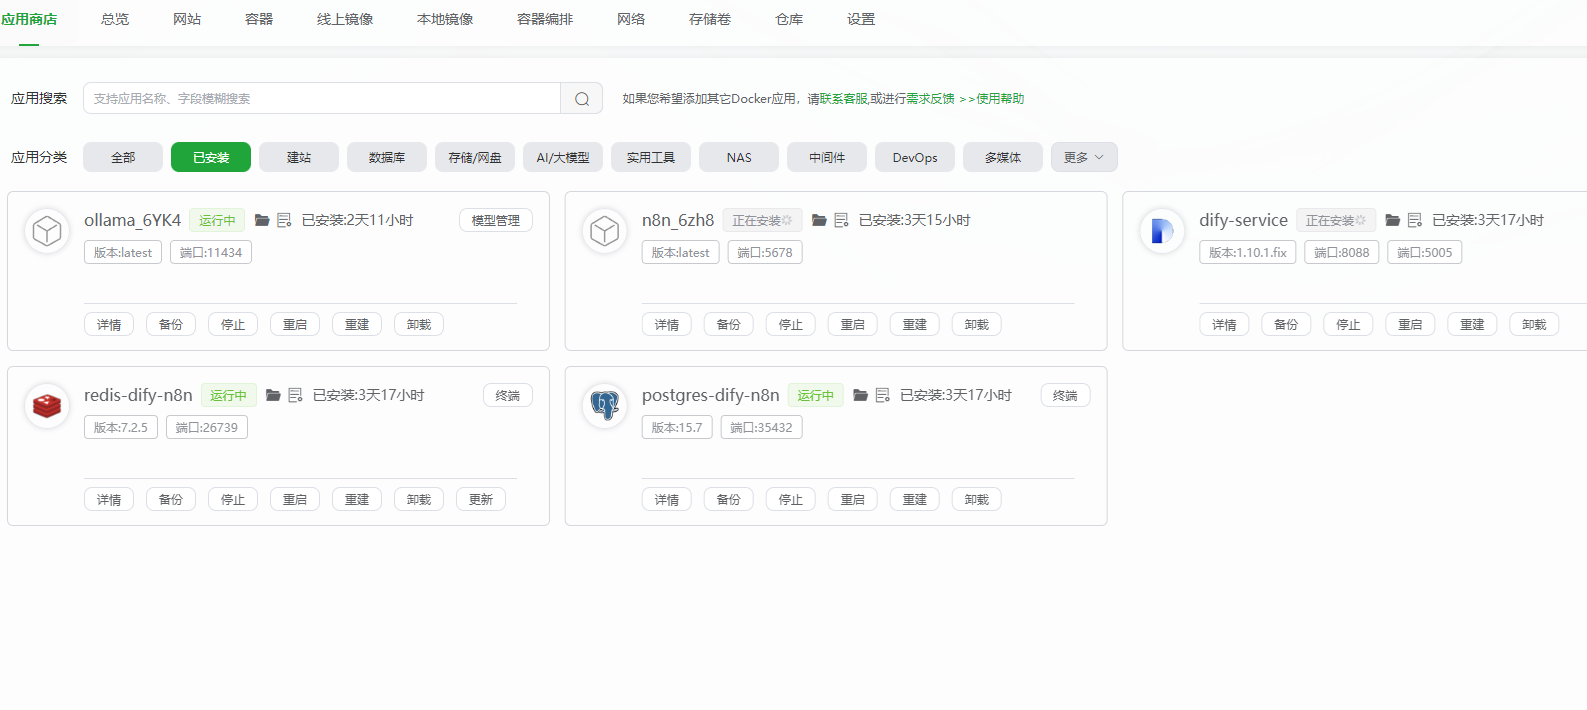The height and width of the screenshot is (710, 1587).
Task: Click 重启 for n8n_6zh8
Action: pyautogui.click(x=853, y=324)
